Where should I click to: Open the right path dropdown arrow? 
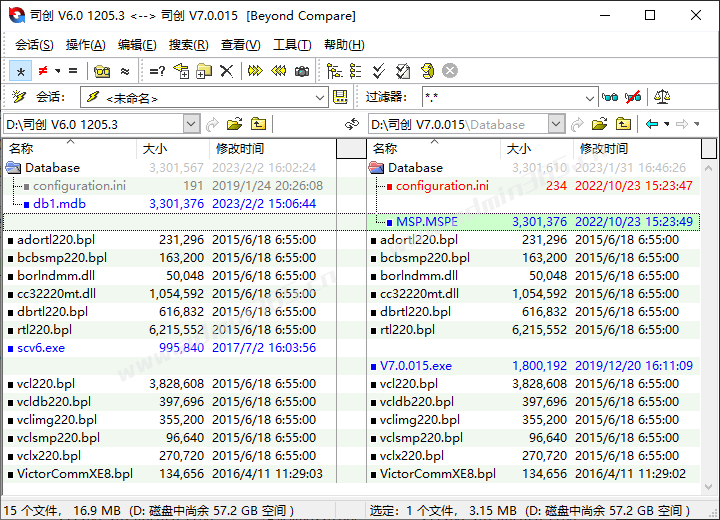(556, 124)
